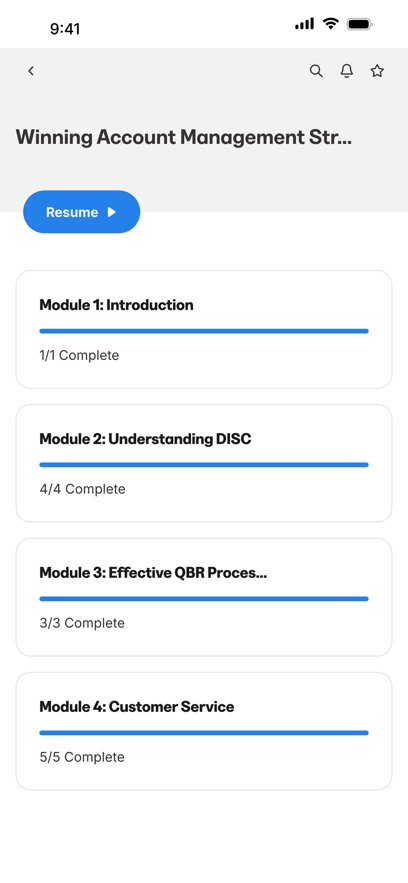Tap the Wi-Fi status icon
This screenshot has height=883, width=408.
(331, 24)
